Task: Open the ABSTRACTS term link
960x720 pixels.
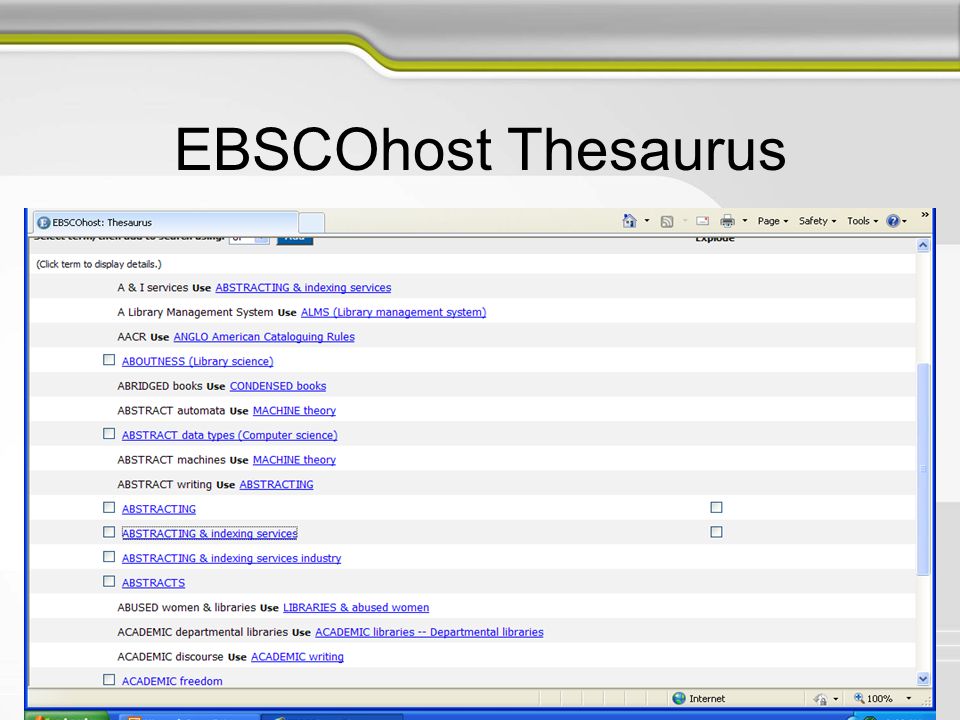Action: point(153,583)
